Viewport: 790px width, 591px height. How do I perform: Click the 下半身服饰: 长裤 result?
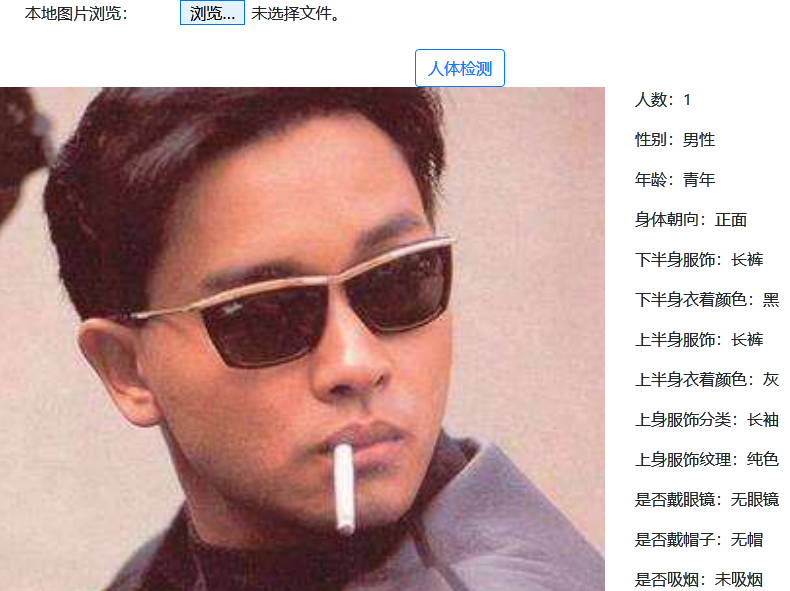coord(699,260)
